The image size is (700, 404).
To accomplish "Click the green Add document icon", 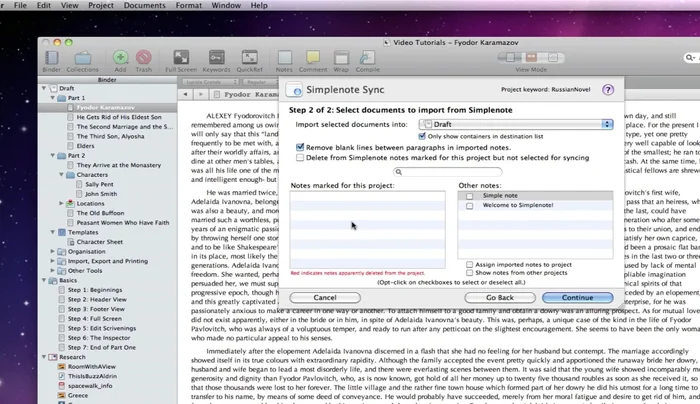I will coord(120,58).
